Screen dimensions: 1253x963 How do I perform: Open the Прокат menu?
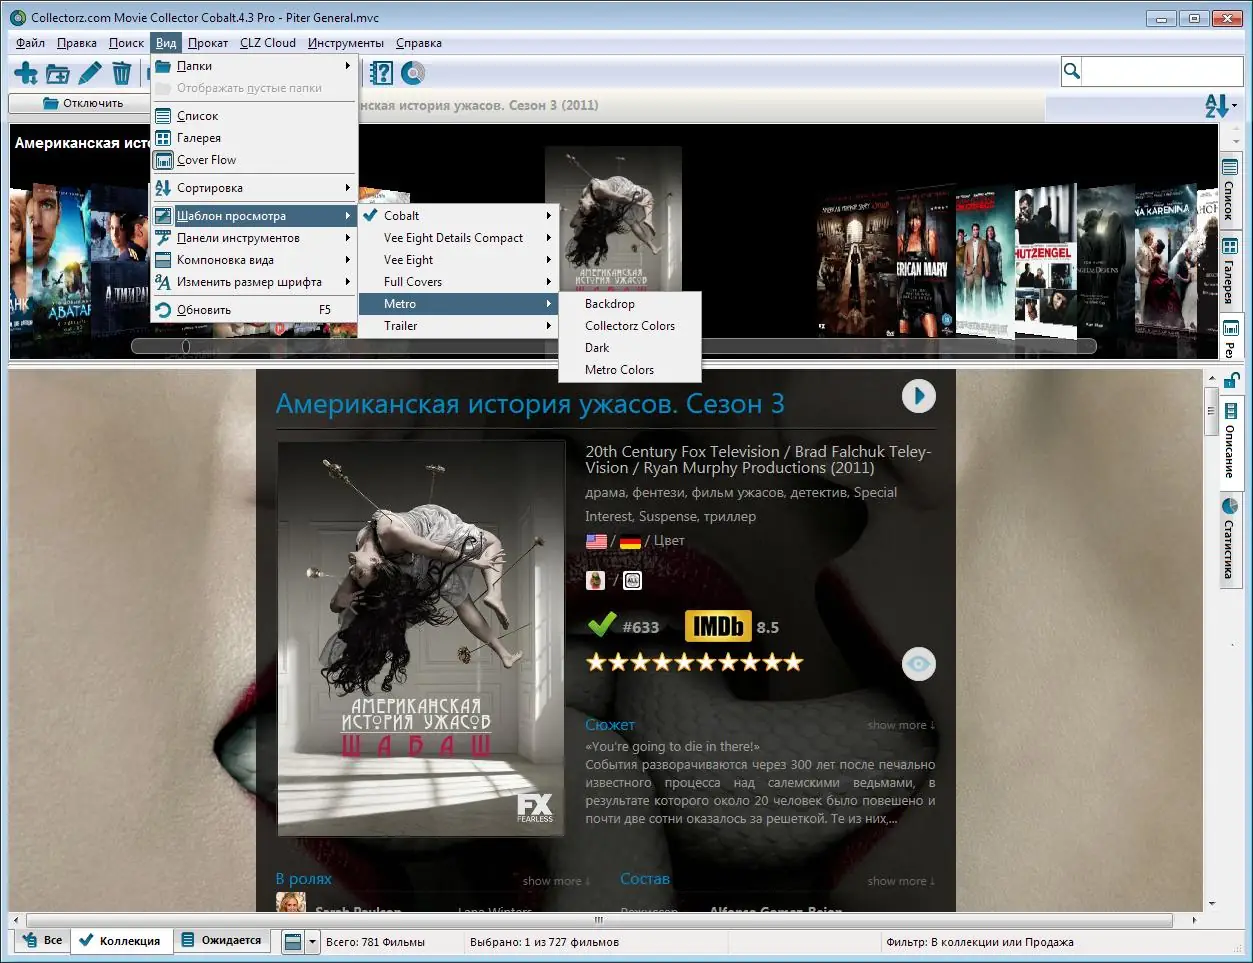(x=208, y=43)
